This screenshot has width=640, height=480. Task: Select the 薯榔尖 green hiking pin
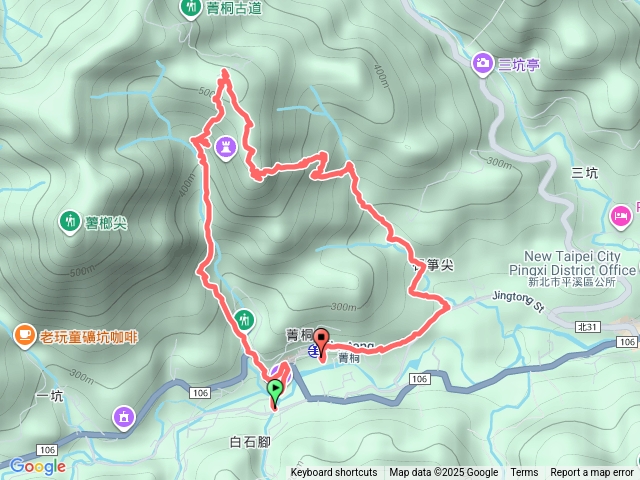coord(70,222)
